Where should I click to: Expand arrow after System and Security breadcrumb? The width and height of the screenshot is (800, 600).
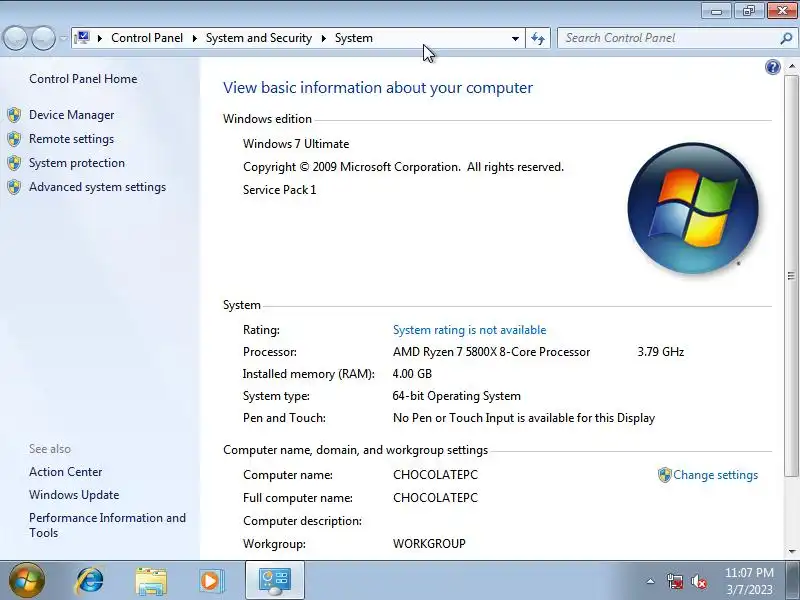click(323, 38)
